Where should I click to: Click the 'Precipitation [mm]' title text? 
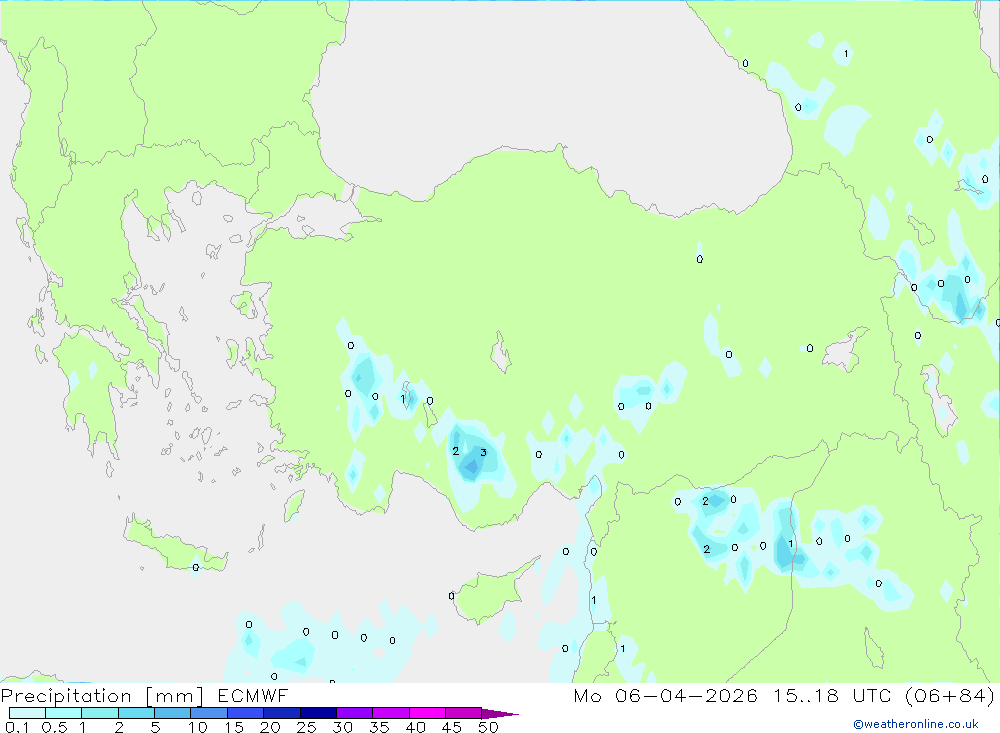pyautogui.click(x=102, y=695)
